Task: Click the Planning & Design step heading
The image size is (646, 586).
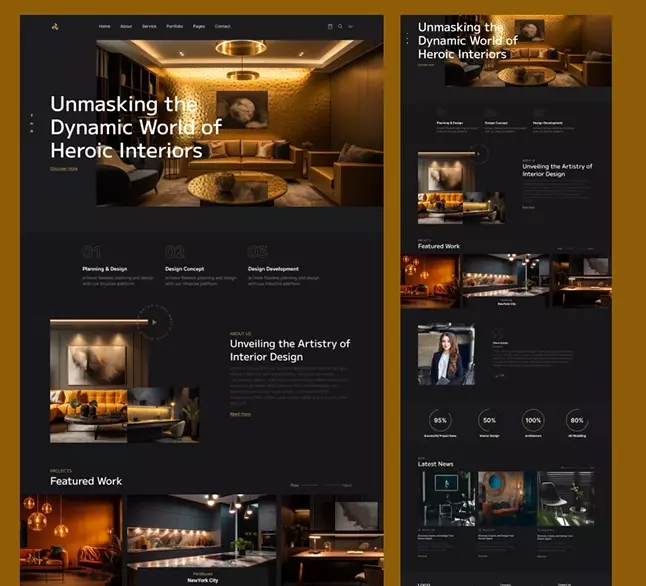Action: pyautogui.click(x=104, y=269)
